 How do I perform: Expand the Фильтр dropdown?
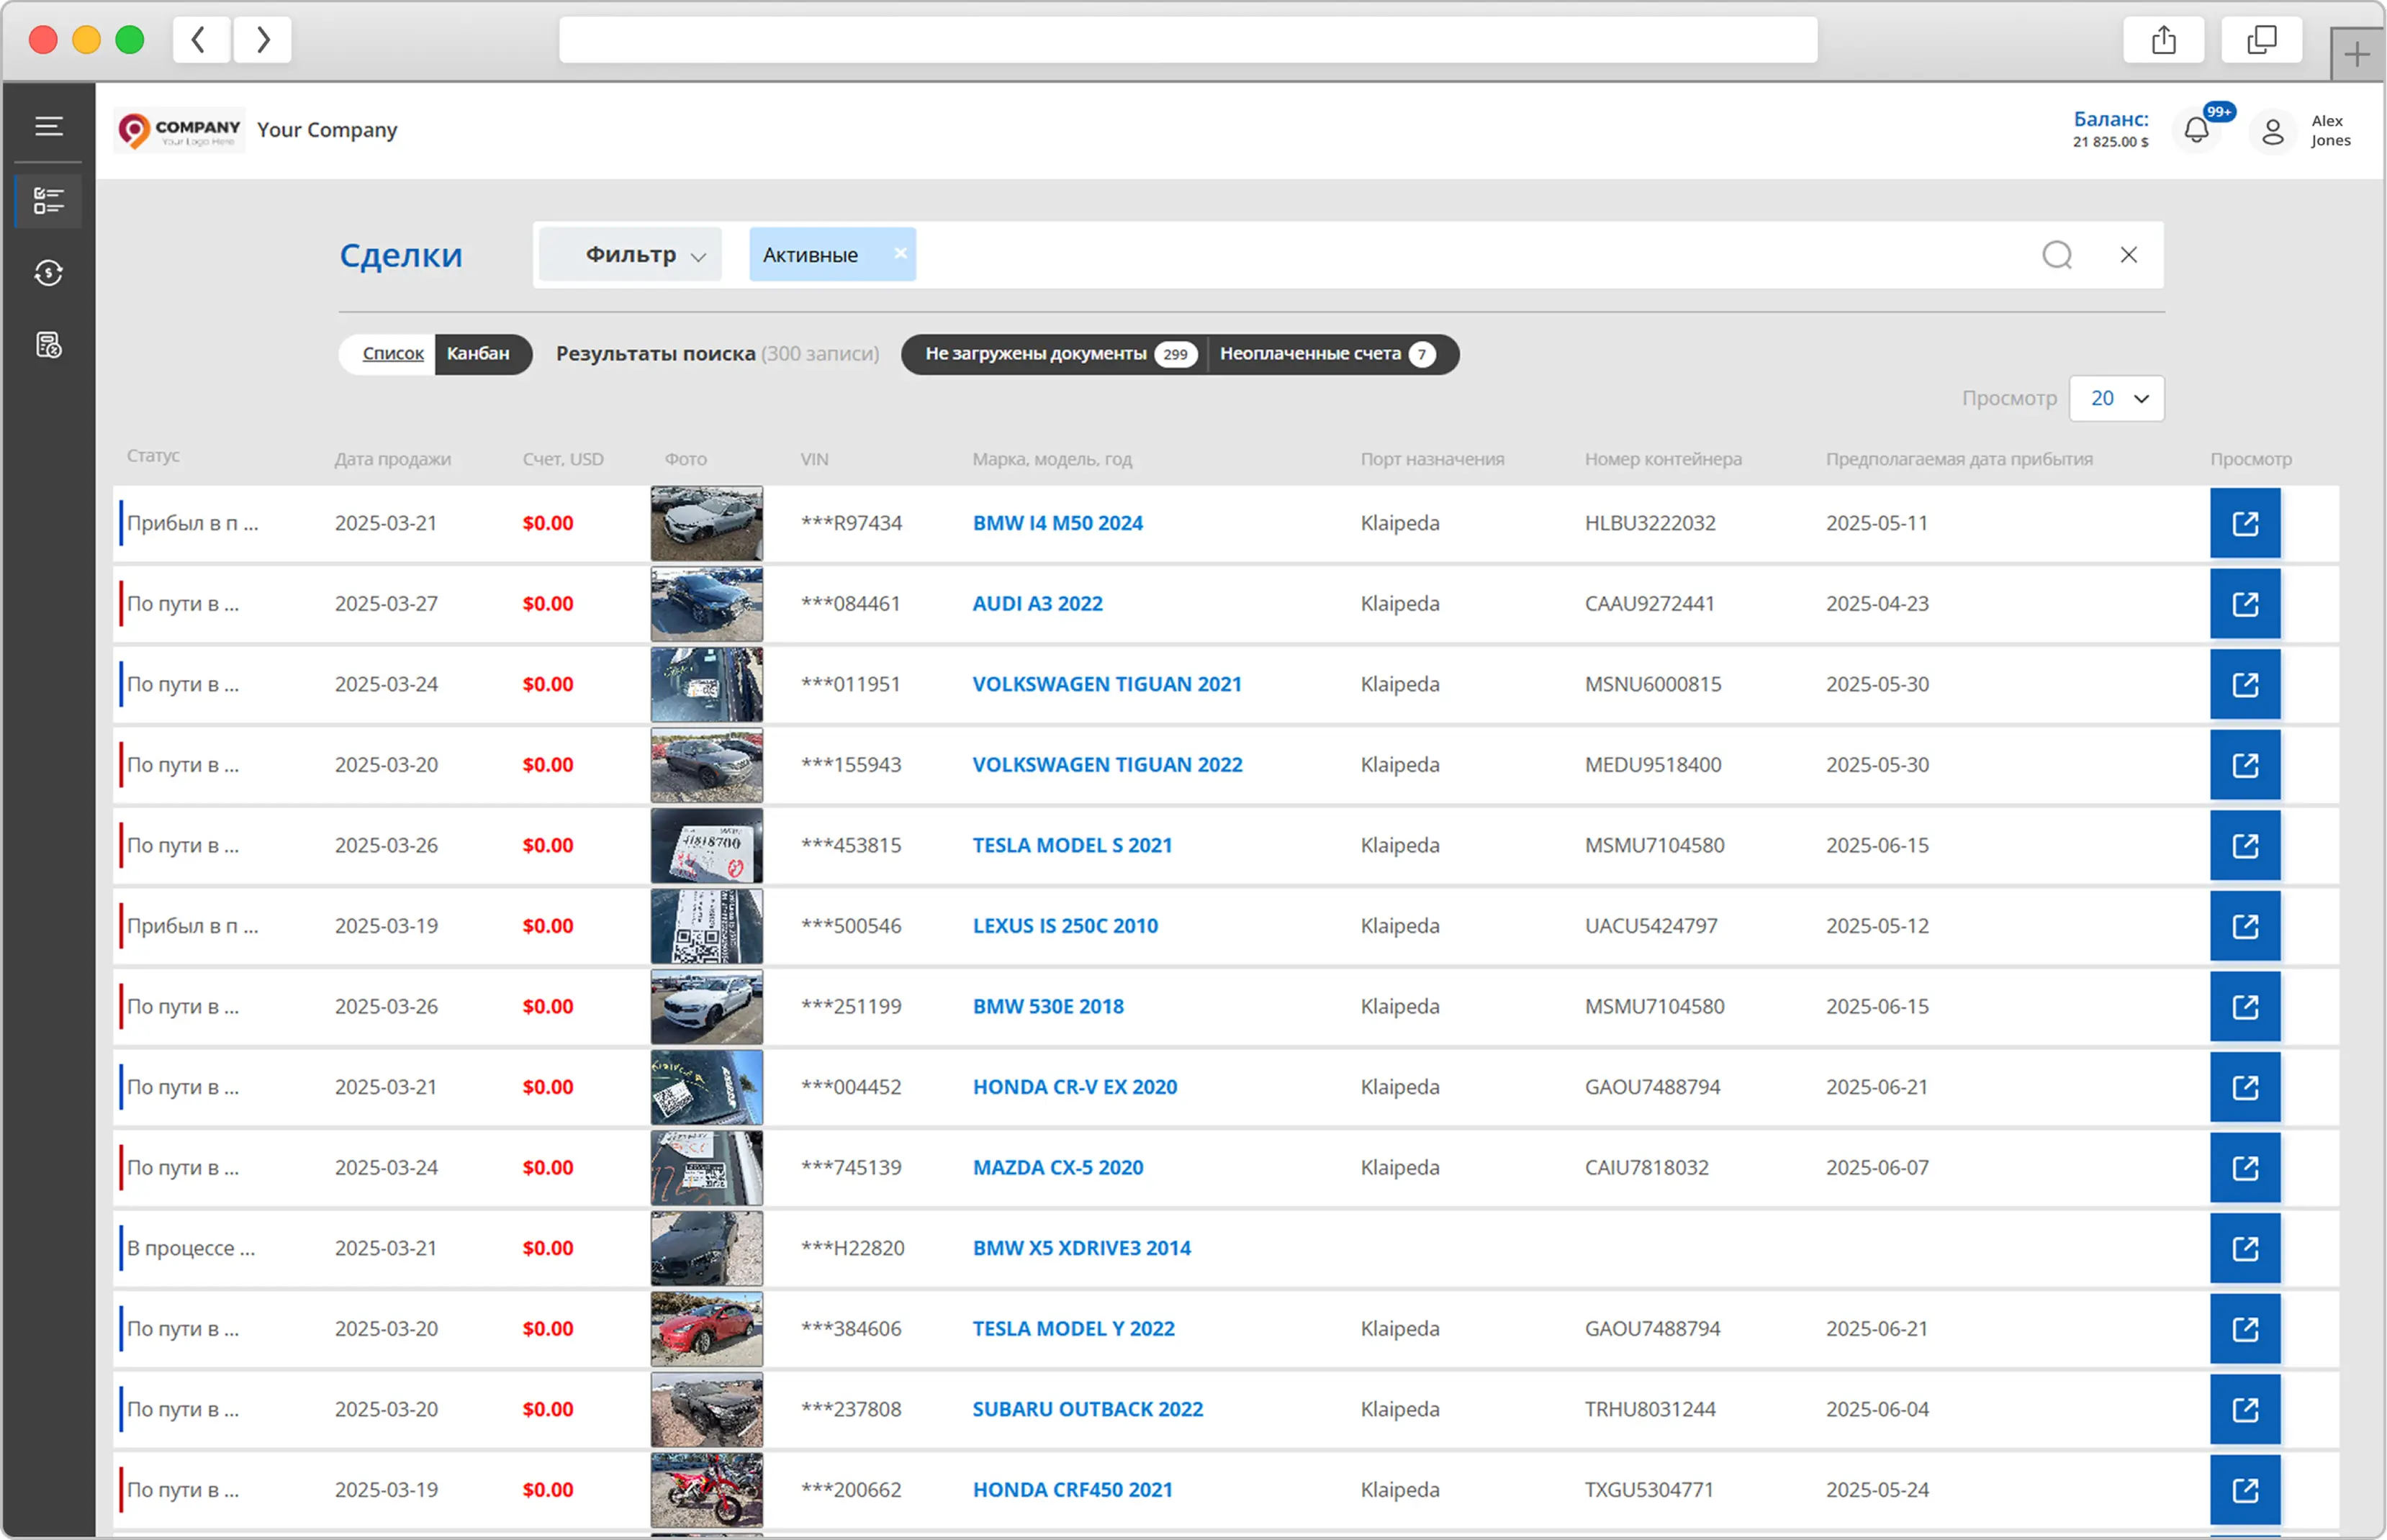pos(630,254)
